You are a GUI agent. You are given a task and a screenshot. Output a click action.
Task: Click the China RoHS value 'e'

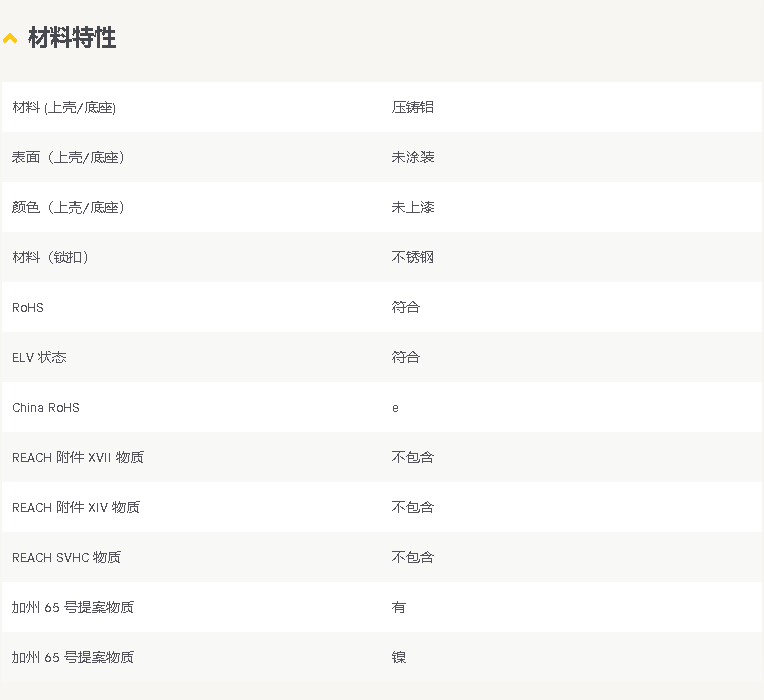[395, 408]
